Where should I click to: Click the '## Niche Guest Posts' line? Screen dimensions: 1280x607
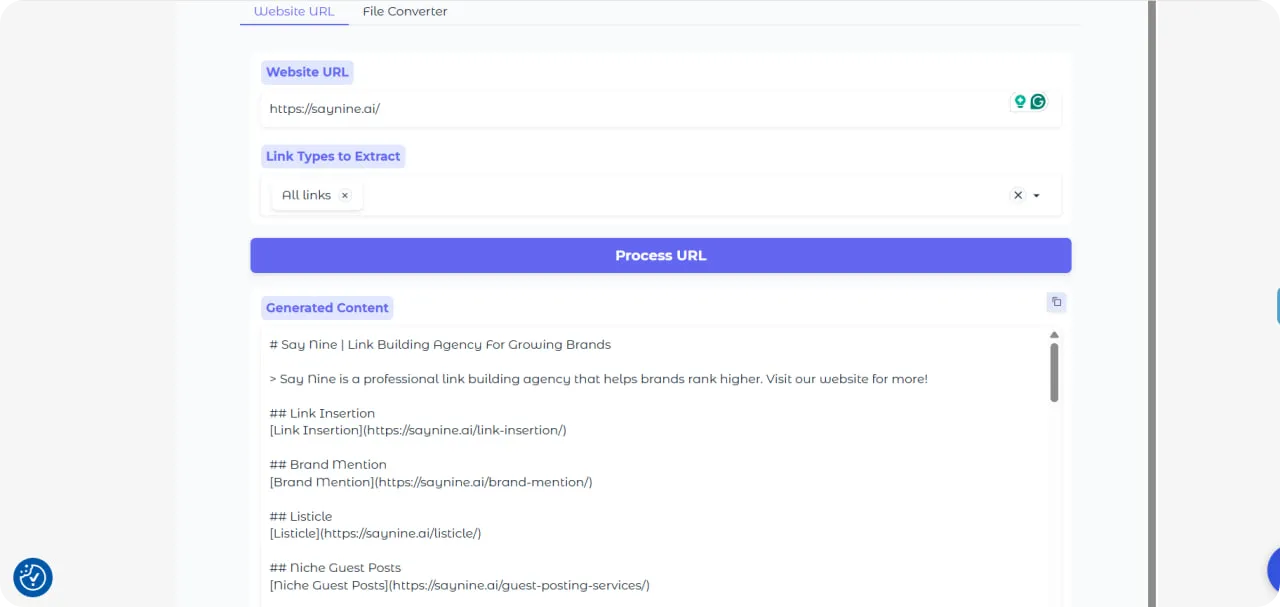pos(335,568)
